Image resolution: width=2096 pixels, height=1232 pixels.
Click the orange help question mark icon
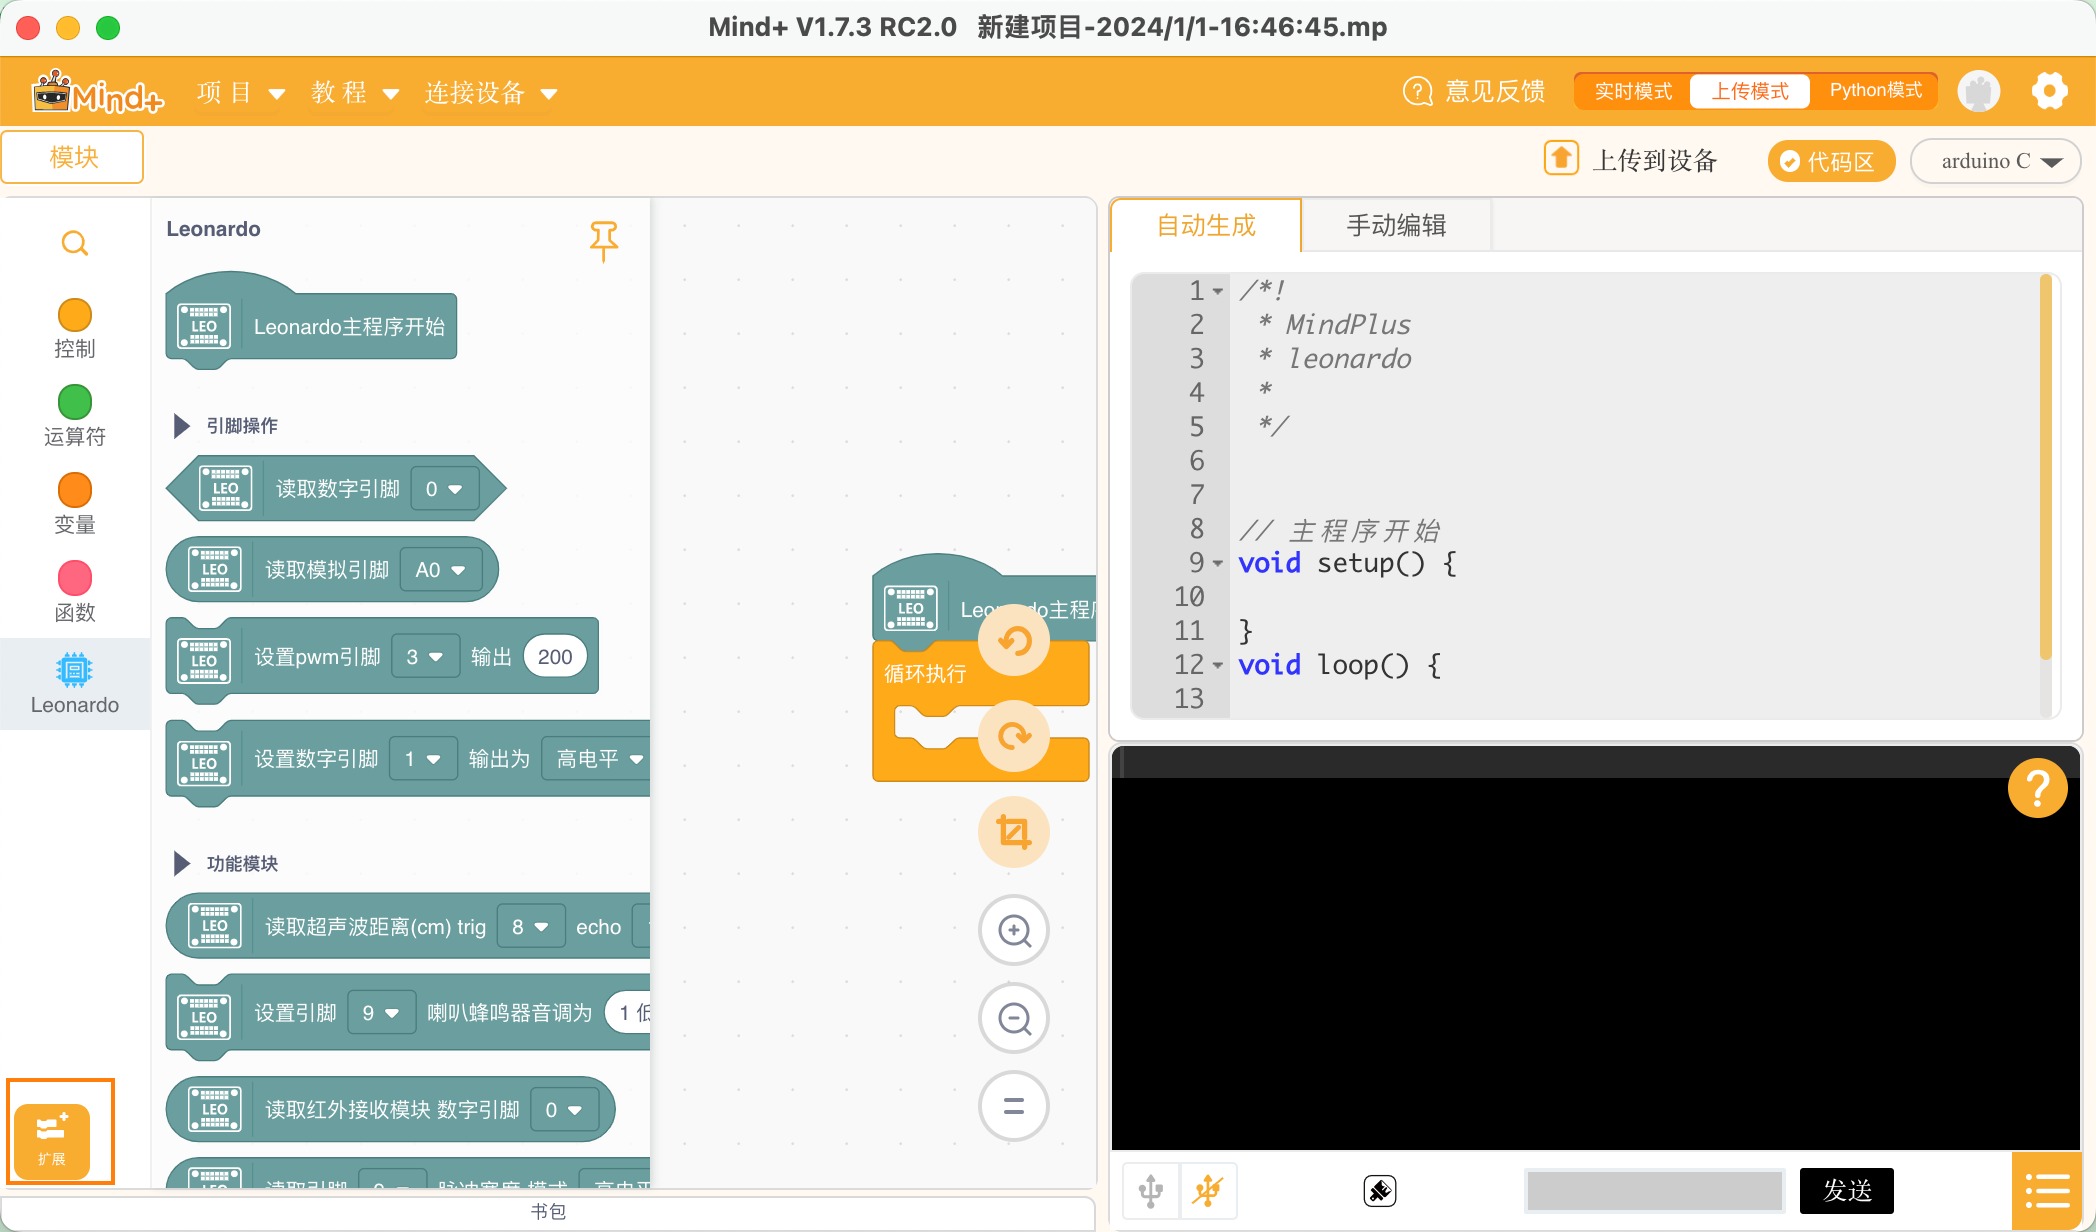2038,788
